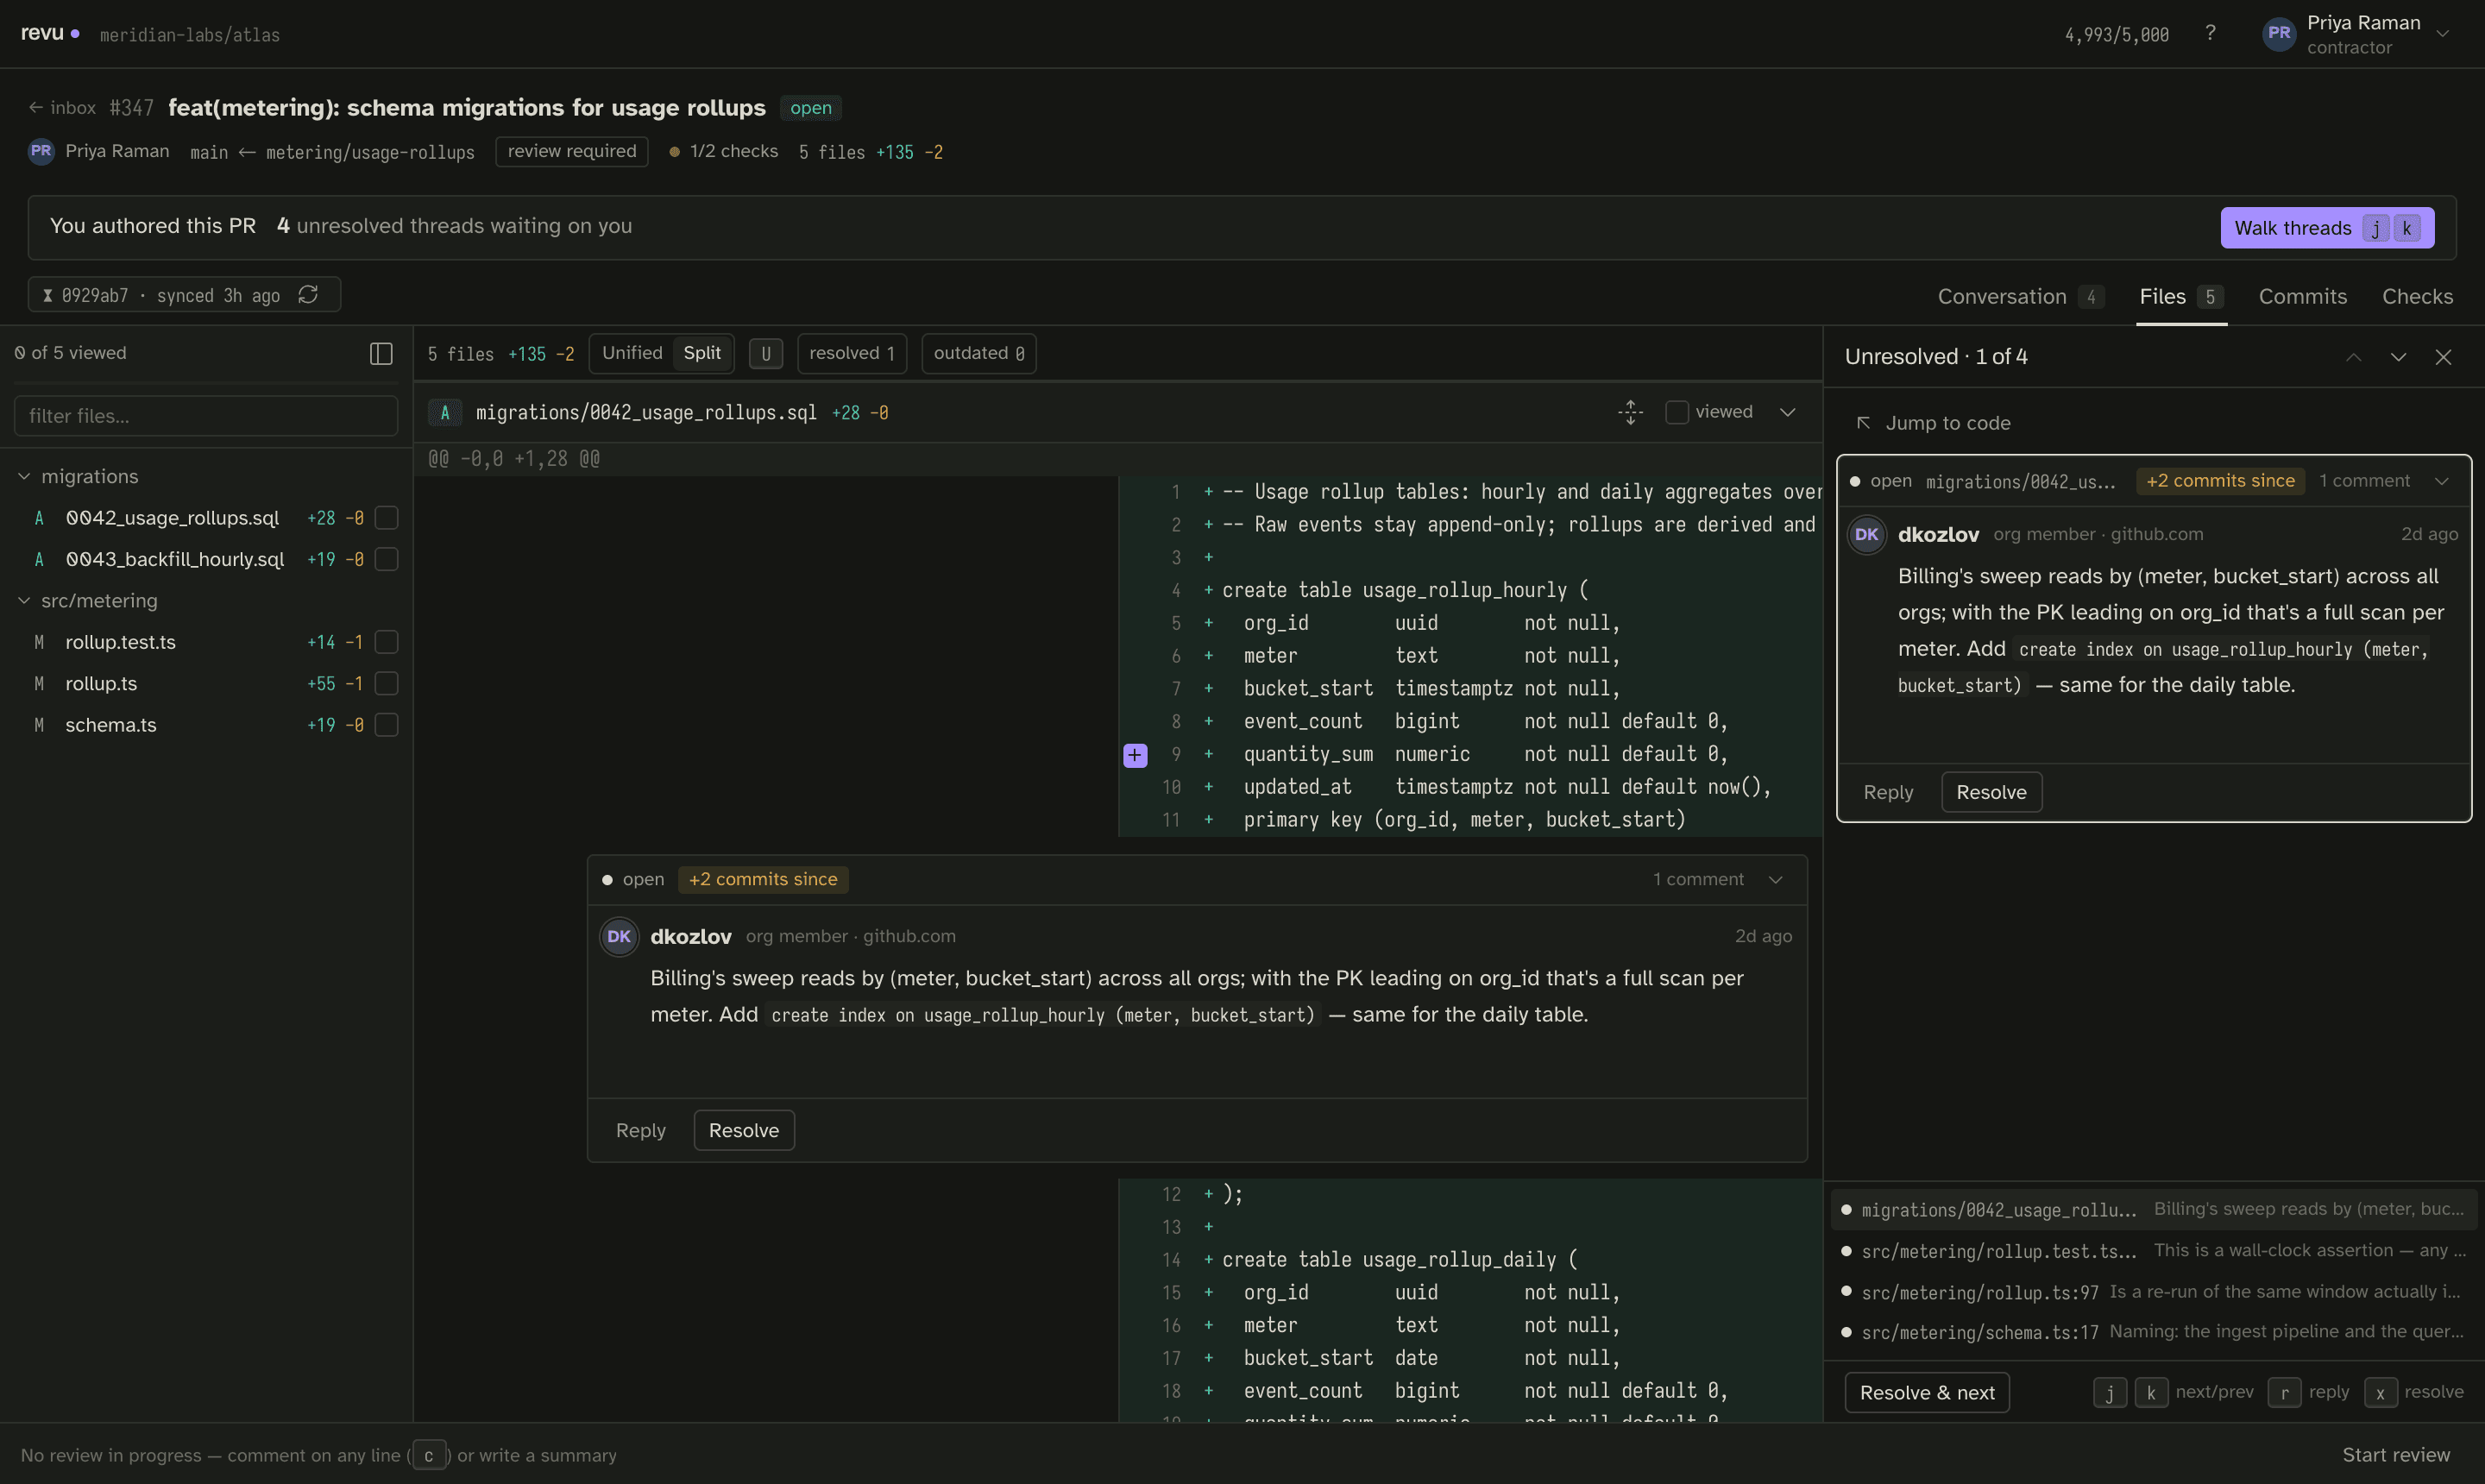2485x1484 pixels.
Task: Click Resolve & next button
Action: point(1927,1393)
